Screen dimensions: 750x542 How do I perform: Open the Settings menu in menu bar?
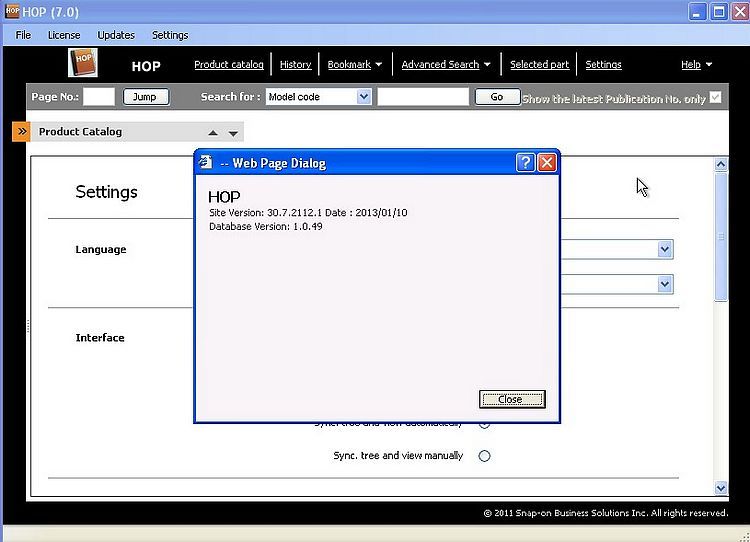[170, 35]
